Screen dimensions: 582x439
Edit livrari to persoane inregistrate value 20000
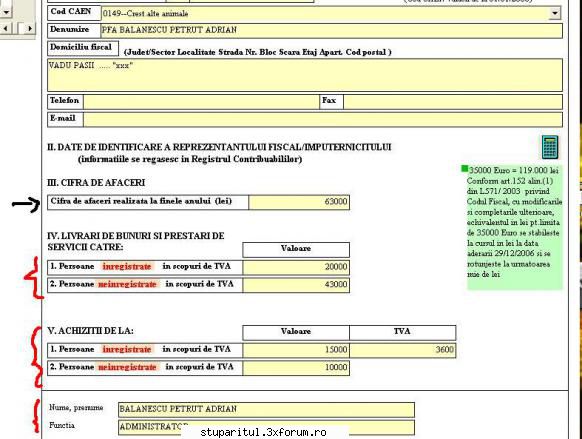pyautogui.click(x=296, y=267)
